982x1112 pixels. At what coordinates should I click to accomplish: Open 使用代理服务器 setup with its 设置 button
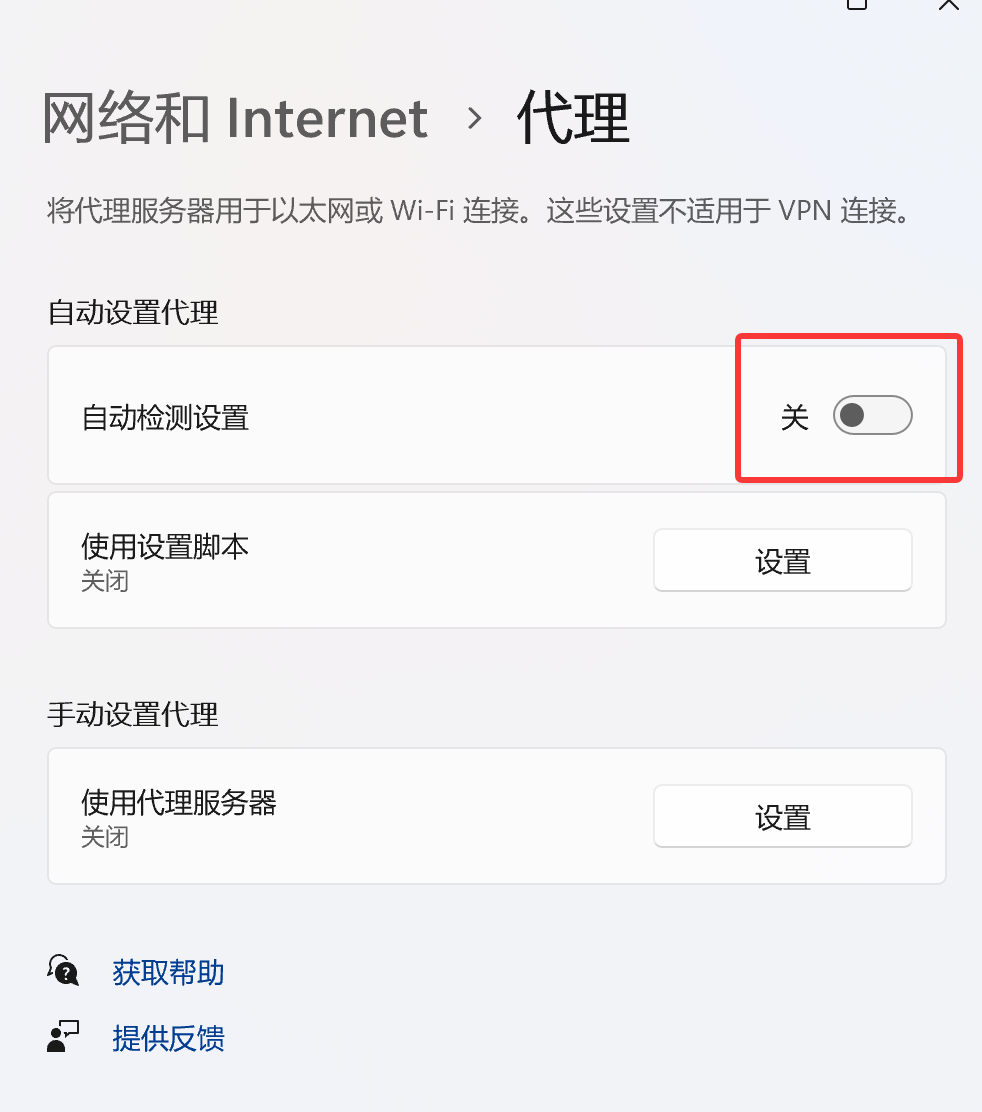pos(782,816)
